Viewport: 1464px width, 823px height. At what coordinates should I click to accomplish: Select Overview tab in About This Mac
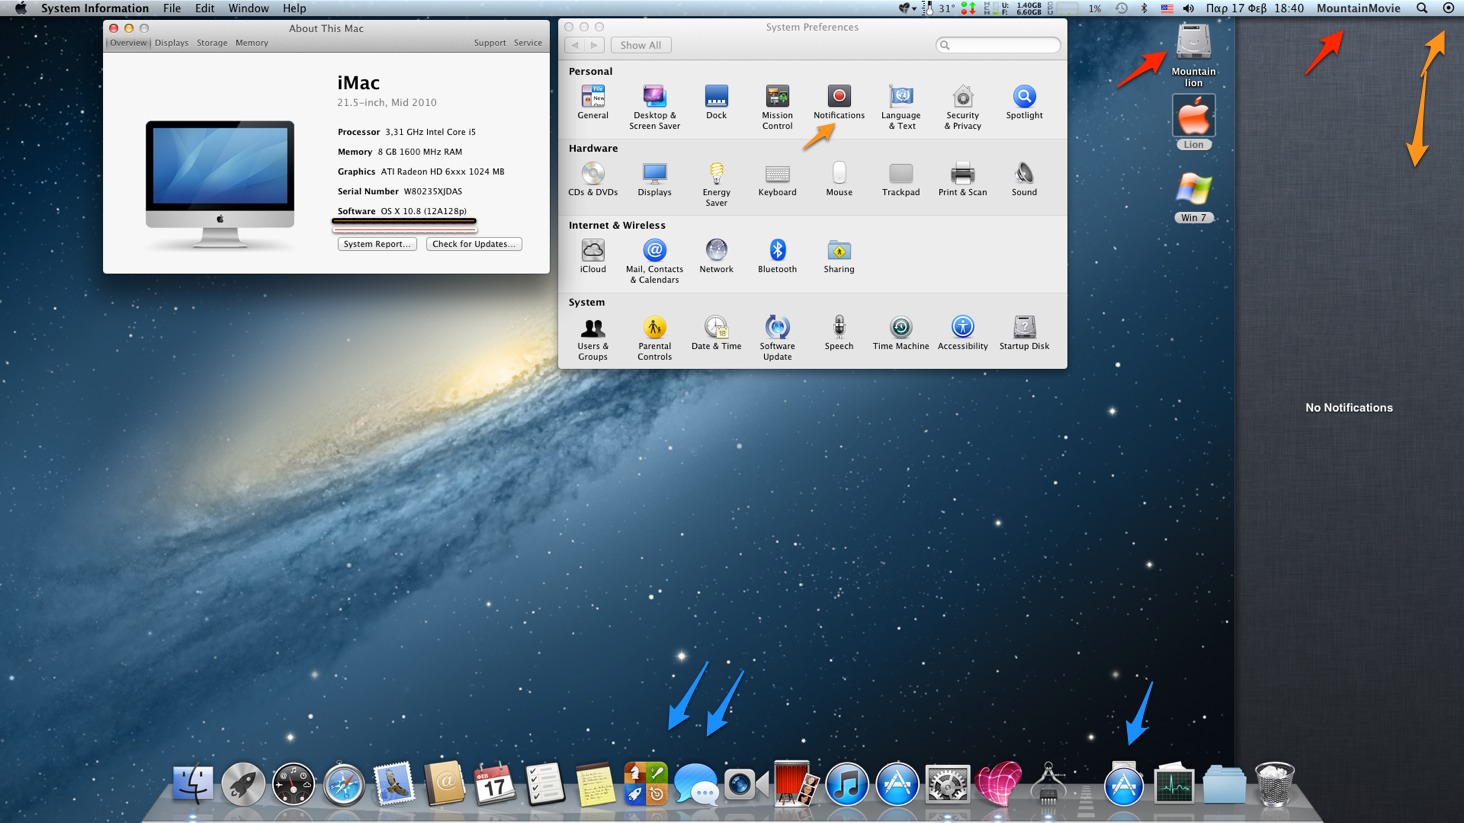tap(128, 43)
